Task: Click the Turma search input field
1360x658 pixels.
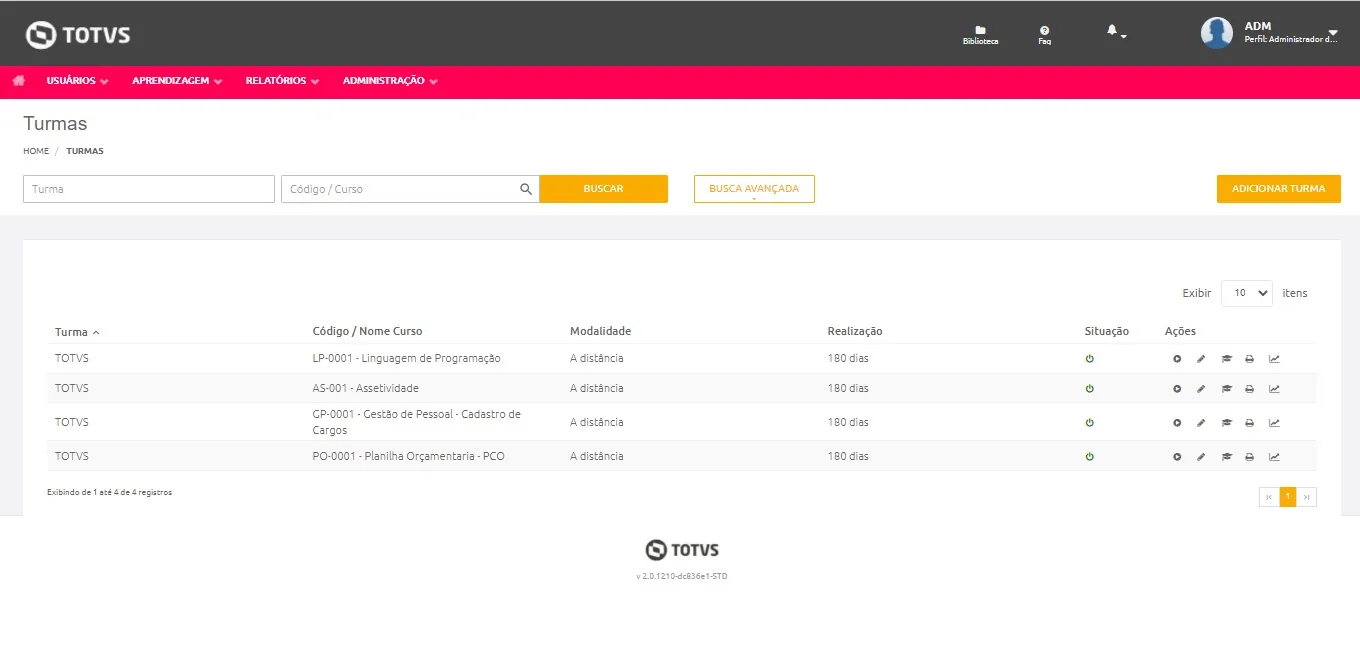Action: [149, 189]
